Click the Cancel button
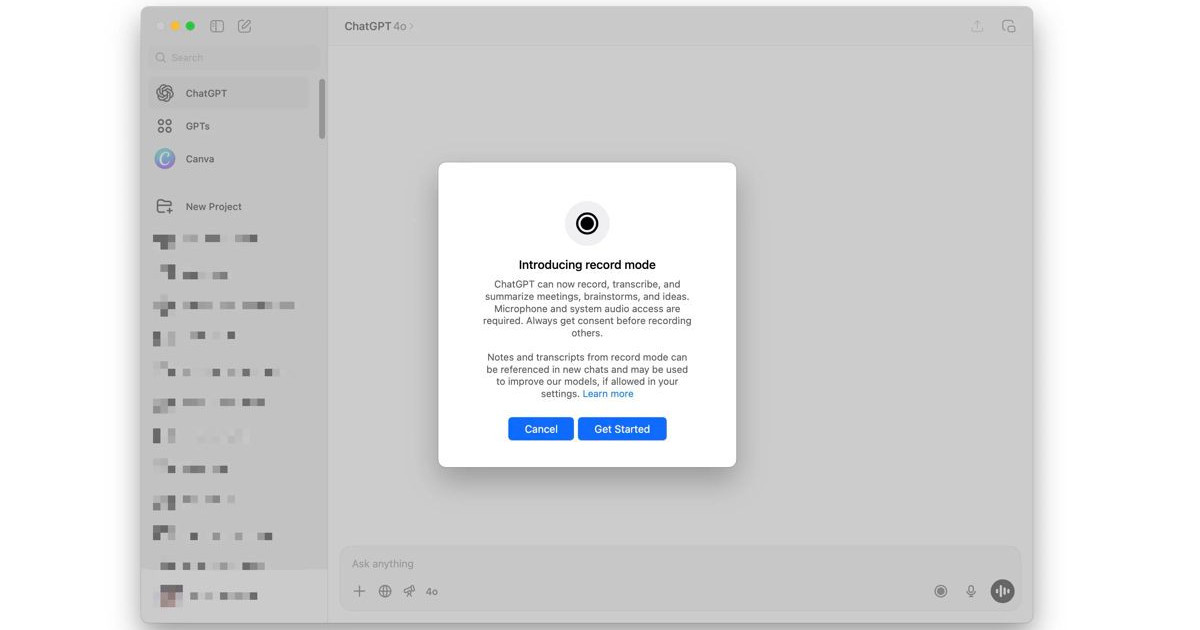Viewport: 1200px width, 630px height. point(541,429)
